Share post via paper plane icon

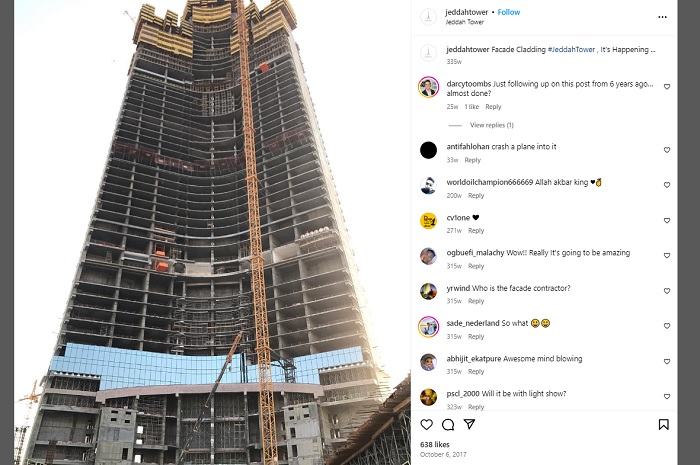click(469, 424)
